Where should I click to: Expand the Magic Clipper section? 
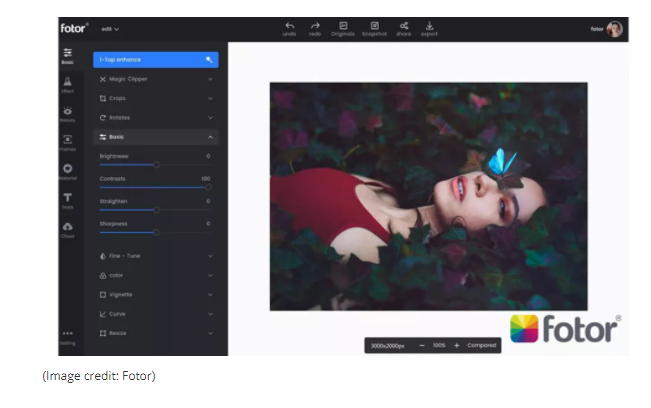coord(155,79)
